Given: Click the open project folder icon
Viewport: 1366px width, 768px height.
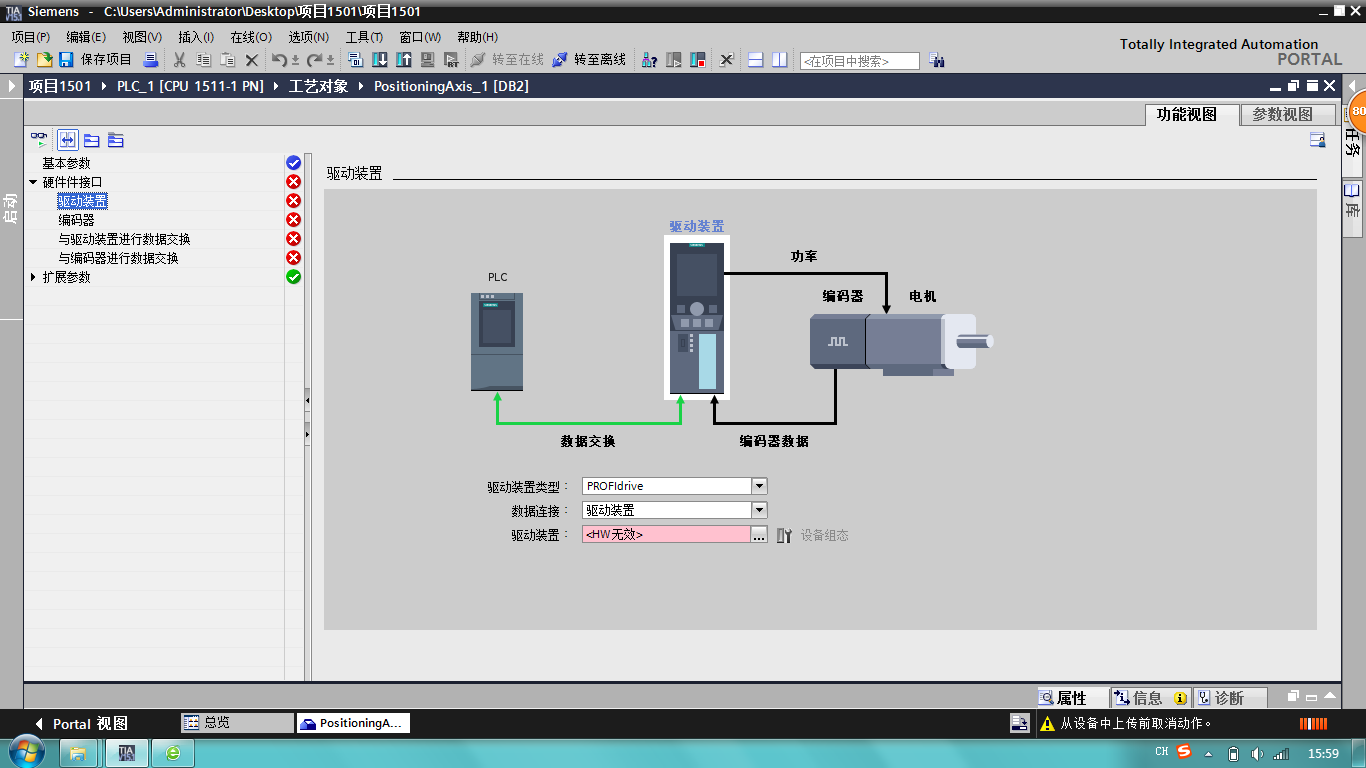Looking at the screenshot, I should point(44,60).
